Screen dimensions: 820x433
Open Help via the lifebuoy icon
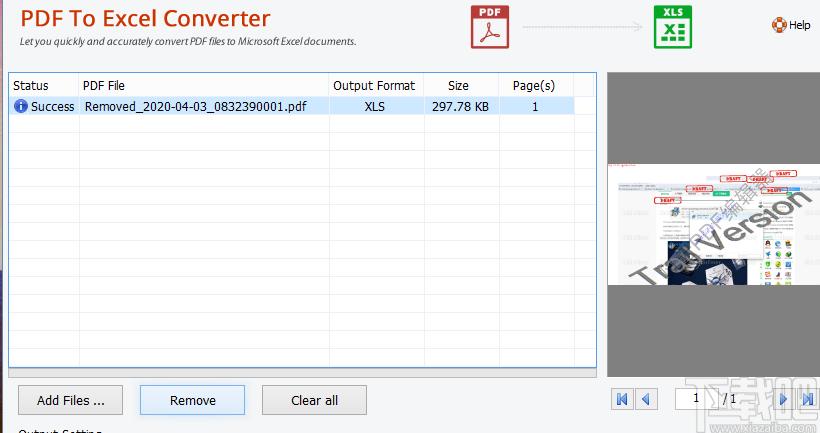(779, 25)
